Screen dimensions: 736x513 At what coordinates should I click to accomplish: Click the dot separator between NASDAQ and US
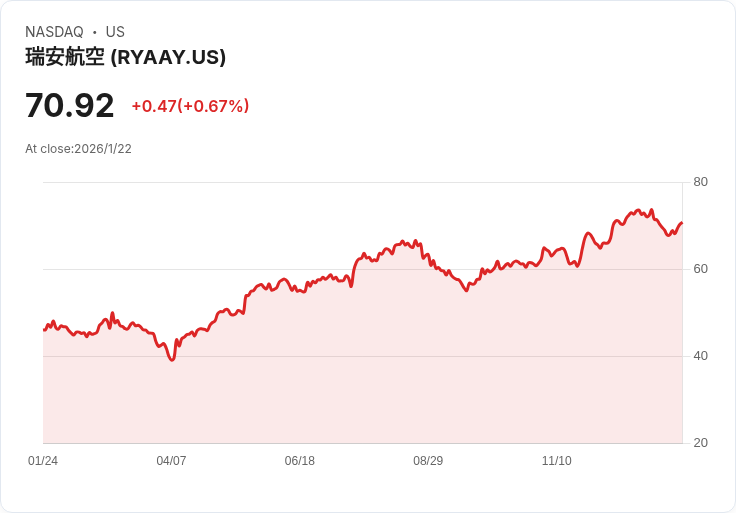tap(95, 32)
